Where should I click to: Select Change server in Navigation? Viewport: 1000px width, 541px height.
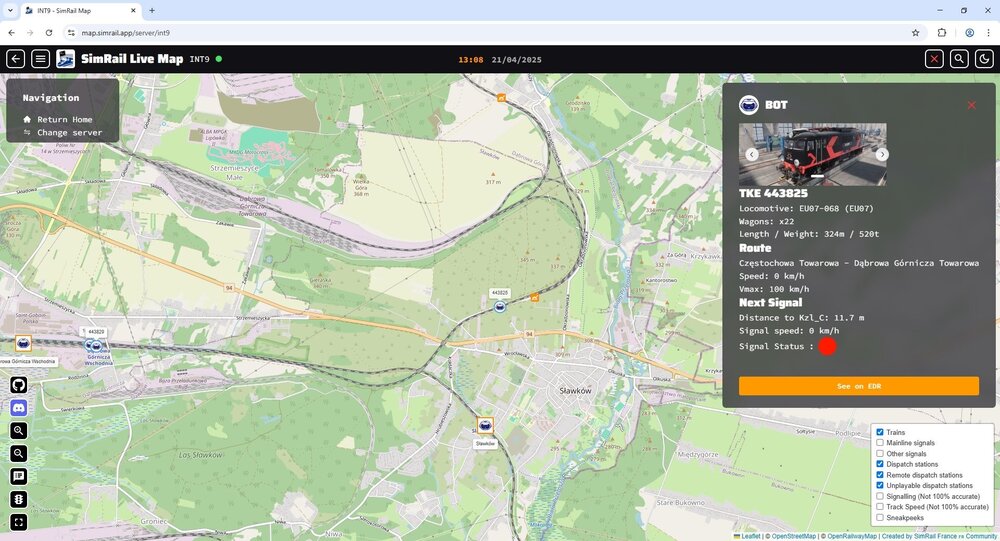coord(69,132)
